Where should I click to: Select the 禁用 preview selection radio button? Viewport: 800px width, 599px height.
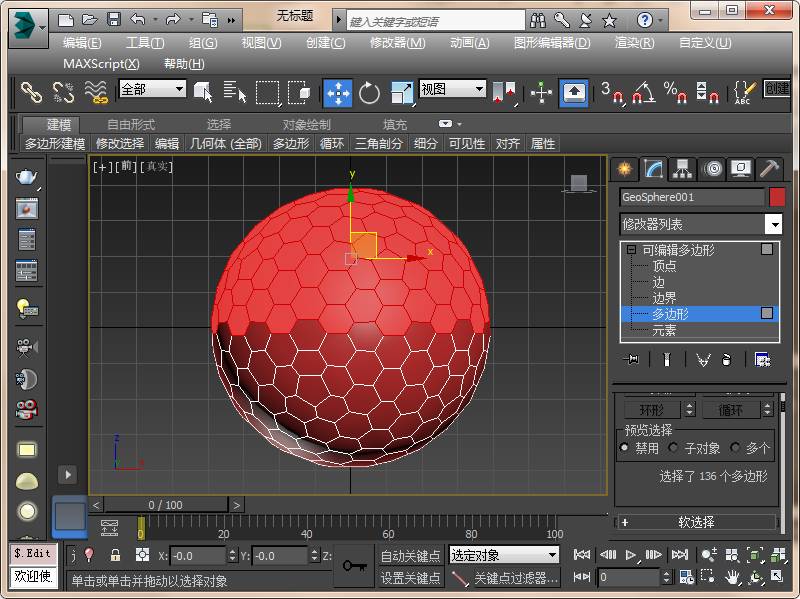[624, 447]
